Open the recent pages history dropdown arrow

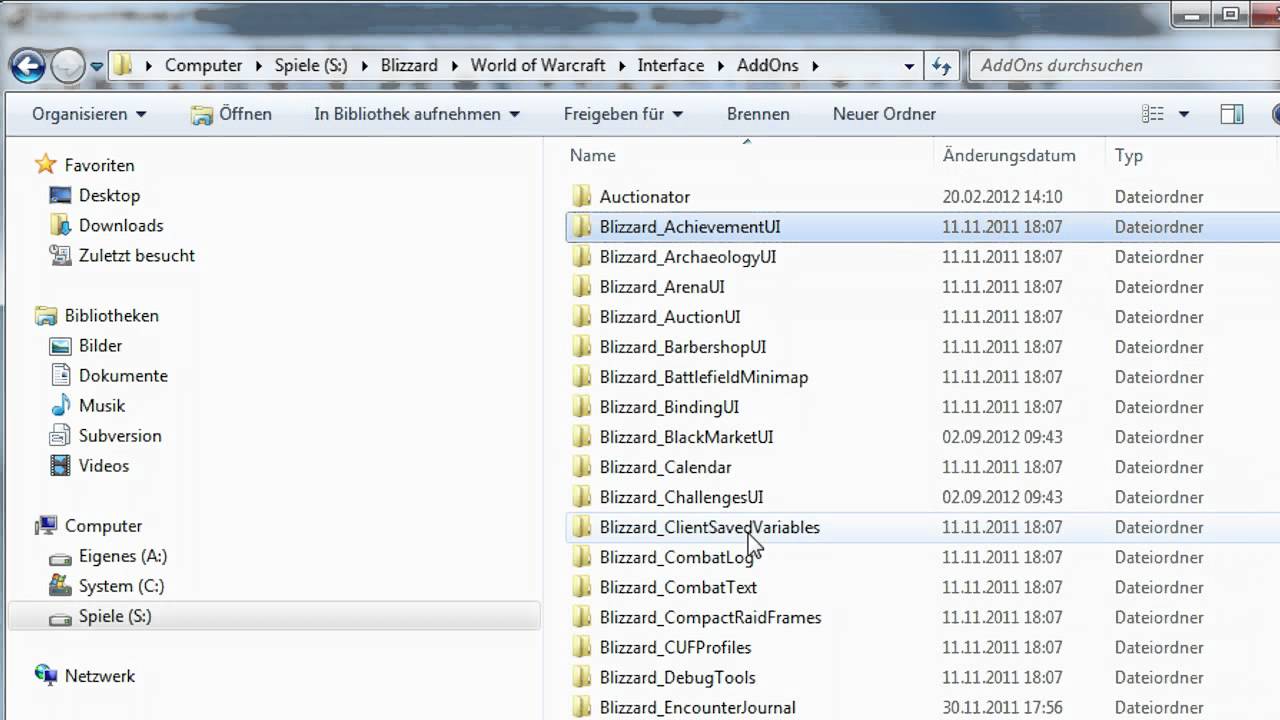(97, 66)
